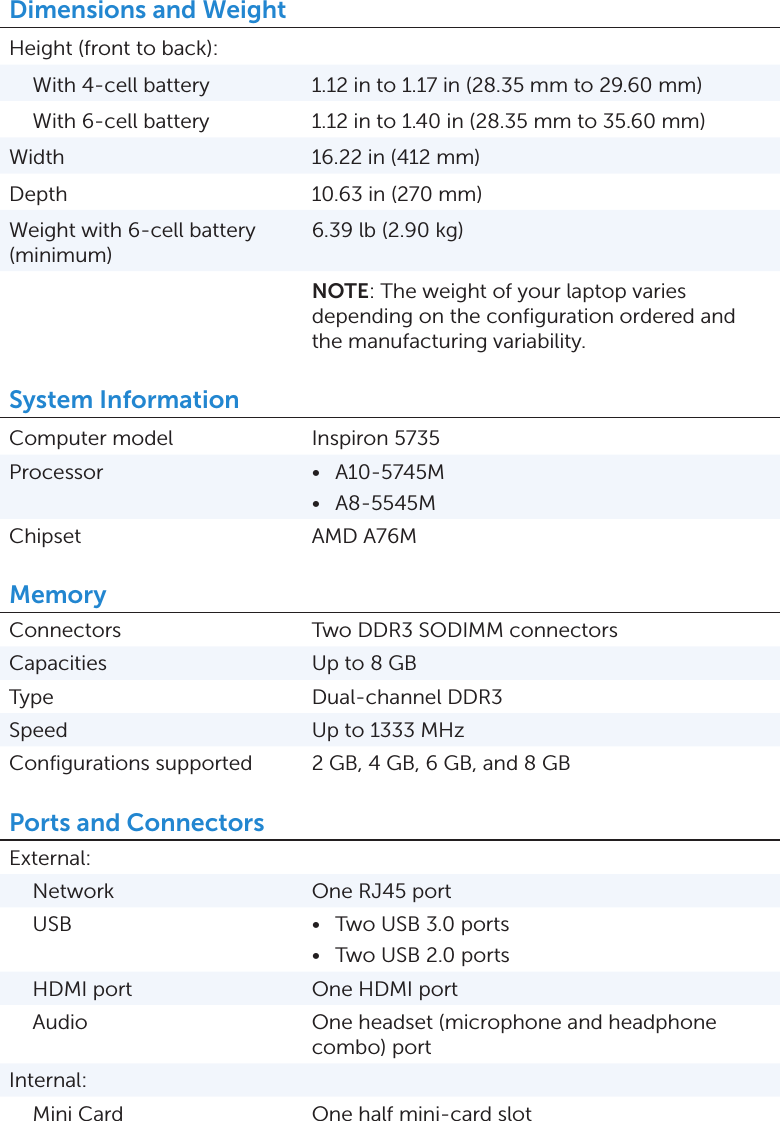Select the 'Two USB 2.0 ports' entry
Image resolution: width=780 pixels, height=1121 pixels.
pyautogui.click(x=423, y=954)
